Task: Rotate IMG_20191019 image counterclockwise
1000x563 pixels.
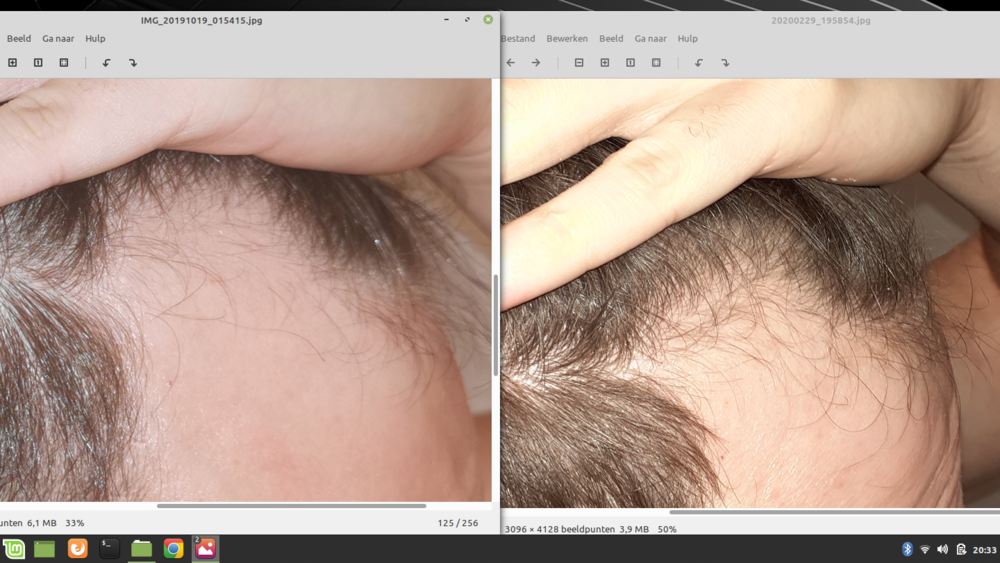Action: 107,63
